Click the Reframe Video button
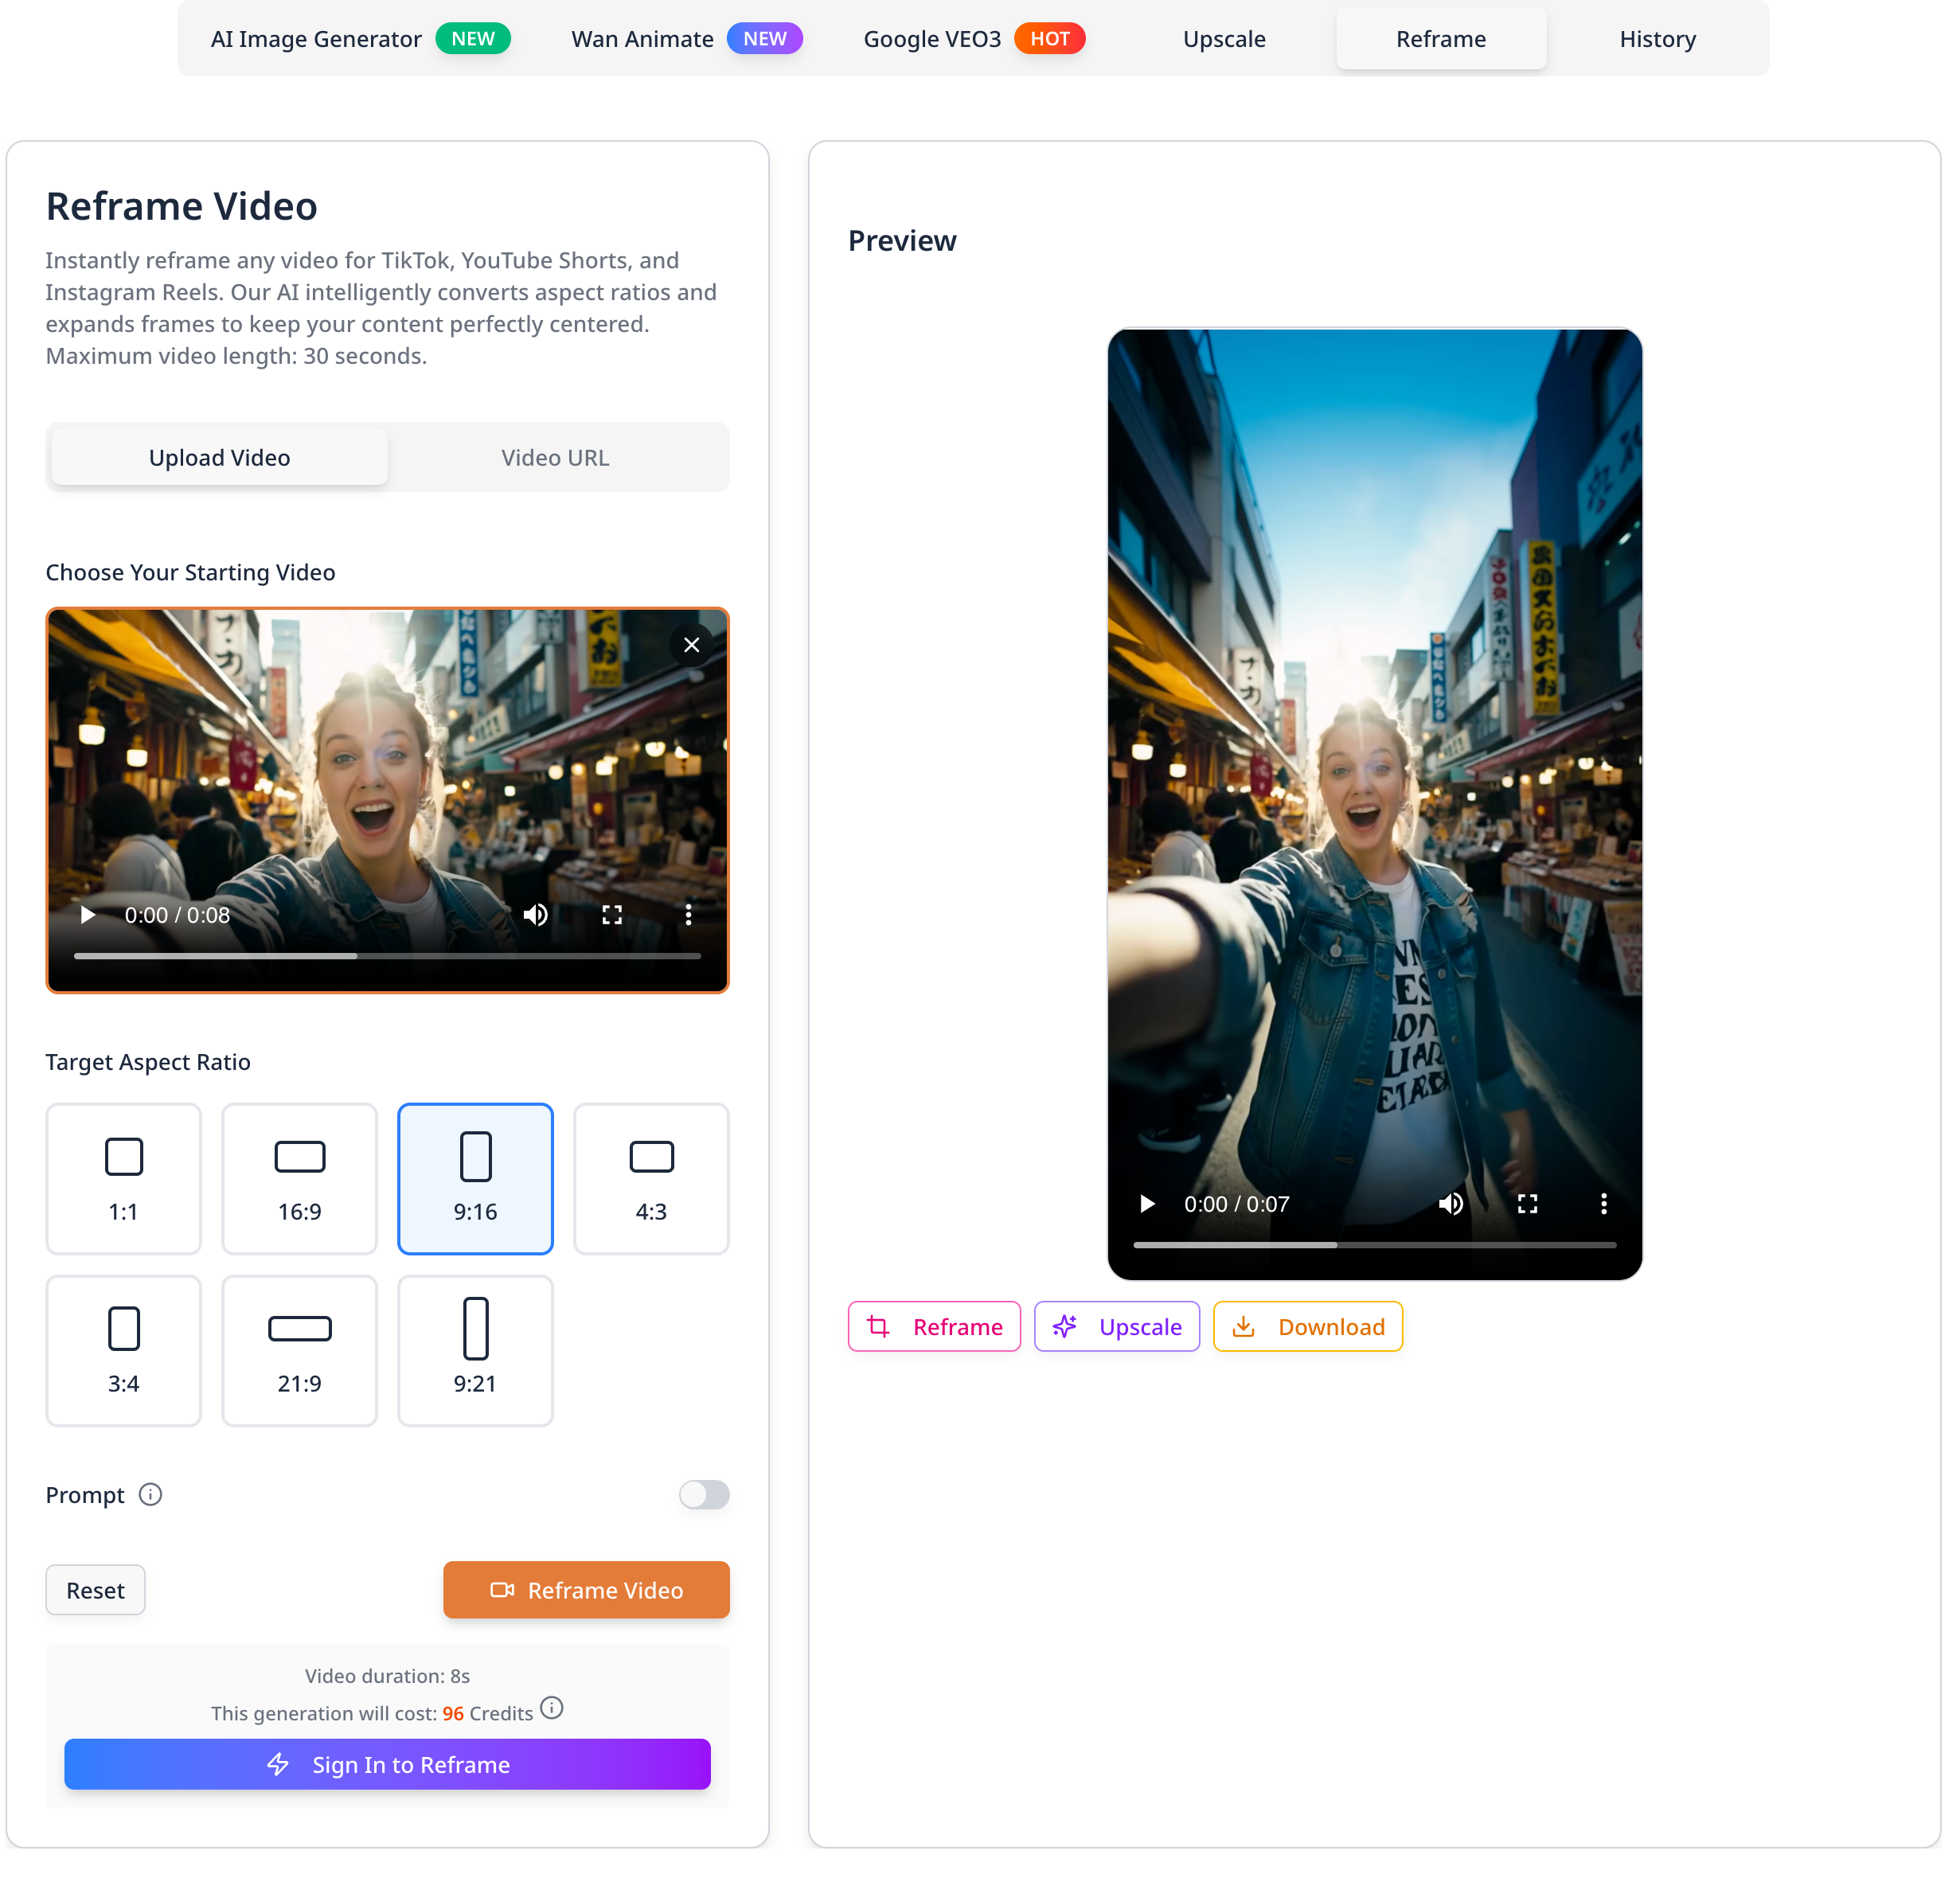1960x1878 pixels. pyautogui.click(x=586, y=1590)
